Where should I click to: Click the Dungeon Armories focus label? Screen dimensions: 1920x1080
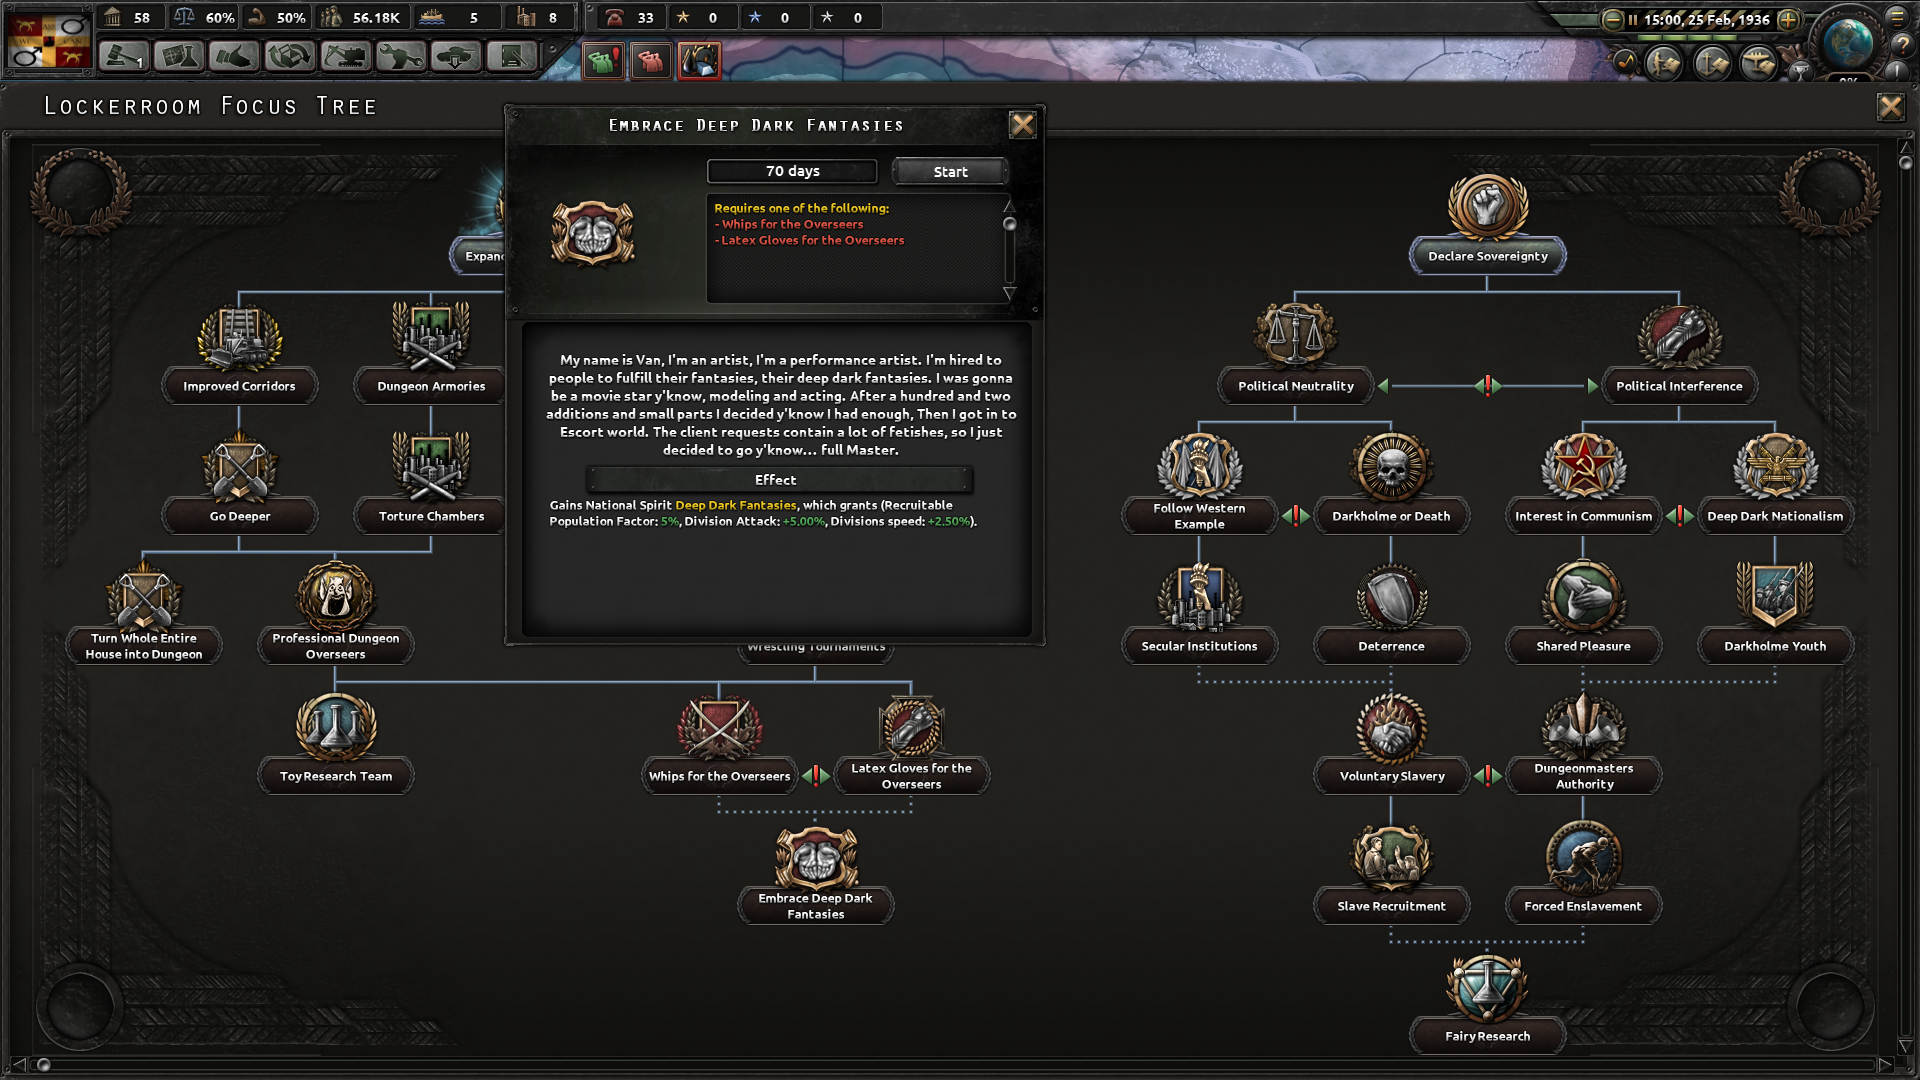coord(431,386)
